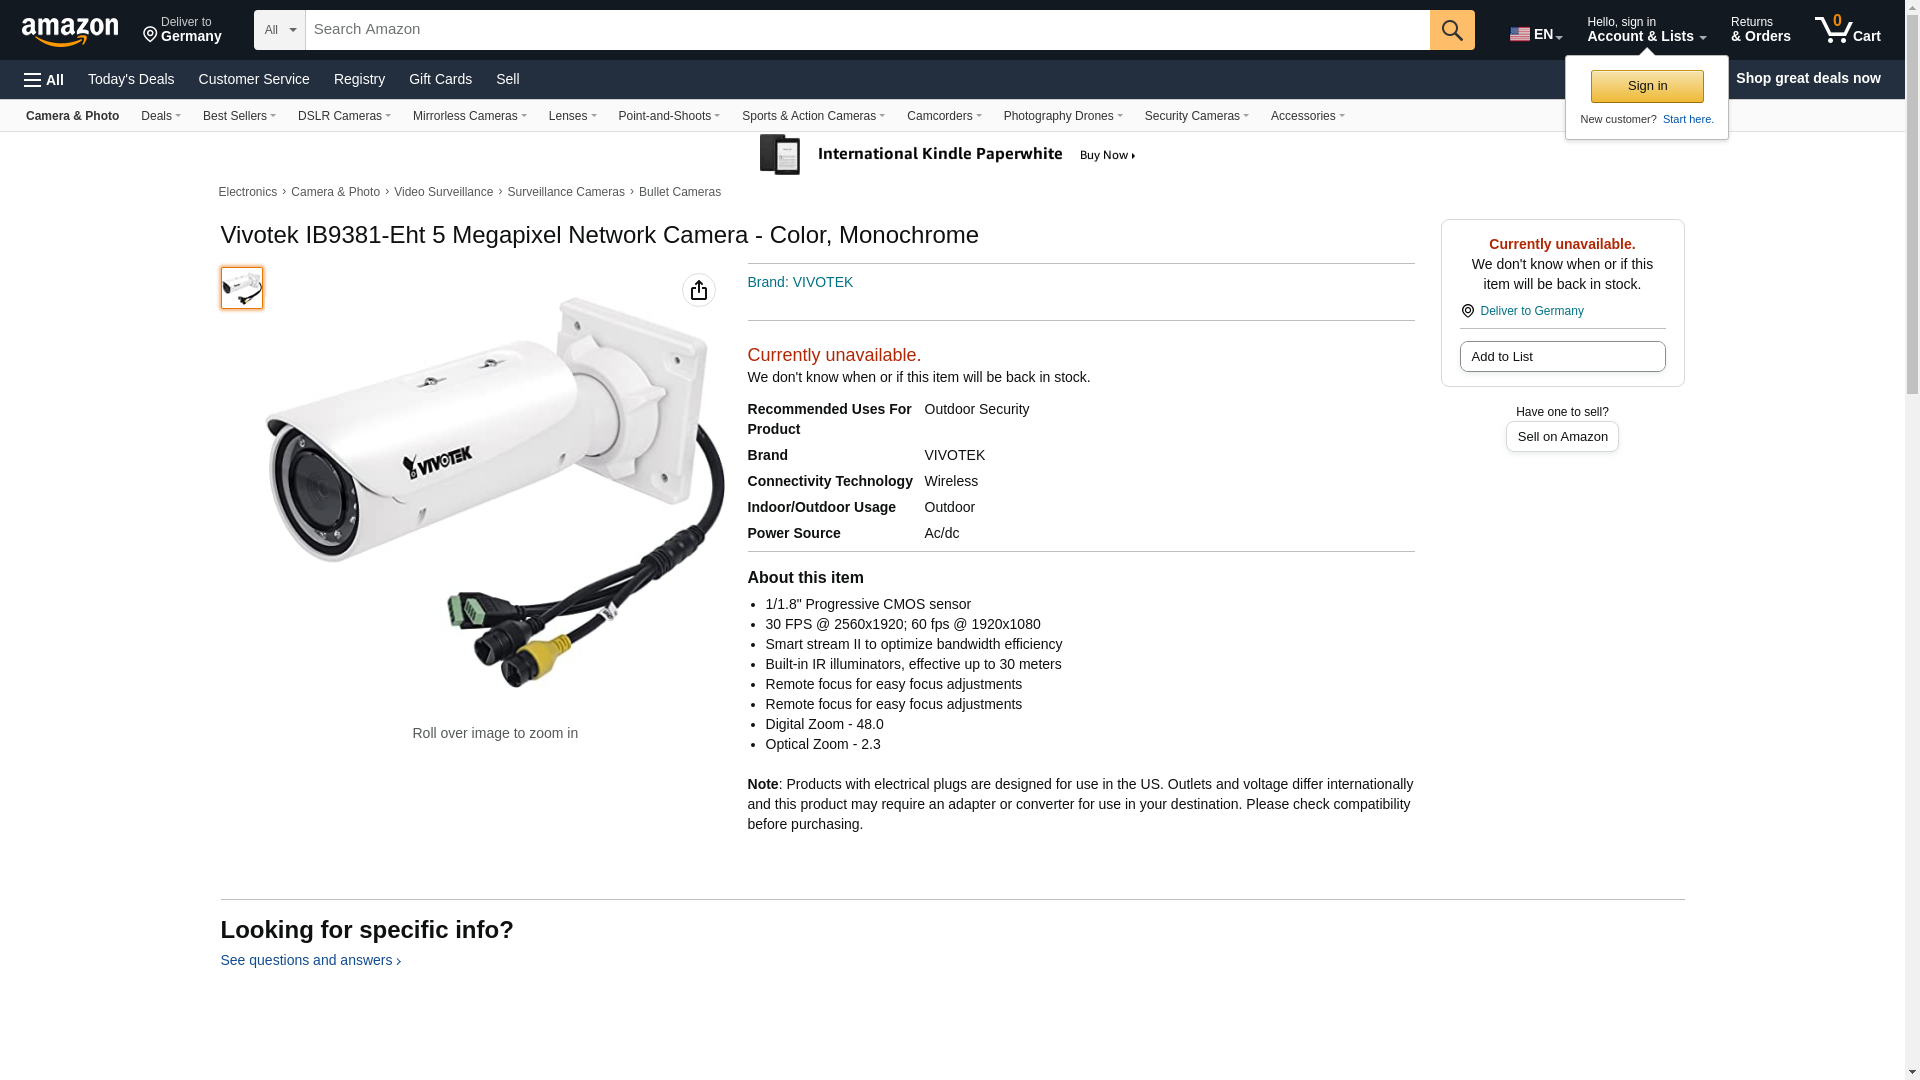Viewport: 1920px width, 1080px height.
Task: Click the Surveillance Cameras breadcrumb
Action: [x=566, y=192]
